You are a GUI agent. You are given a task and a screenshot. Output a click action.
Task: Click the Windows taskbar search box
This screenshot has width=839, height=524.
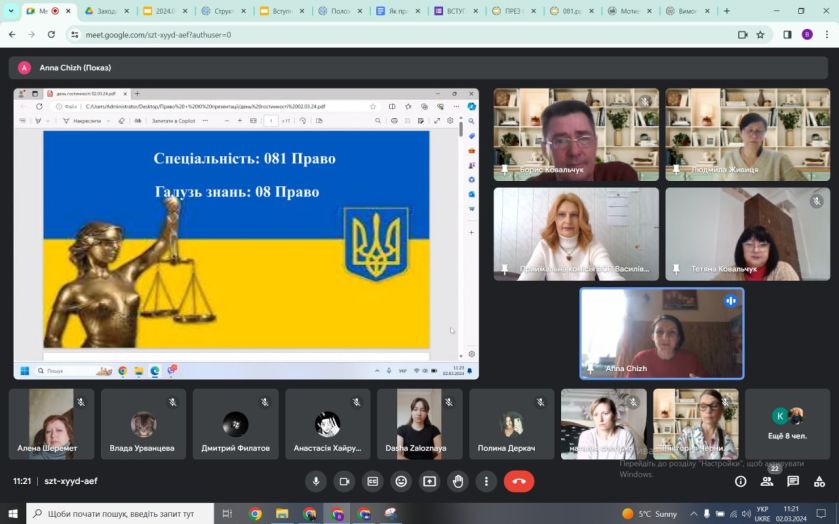[x=120, y=514]
